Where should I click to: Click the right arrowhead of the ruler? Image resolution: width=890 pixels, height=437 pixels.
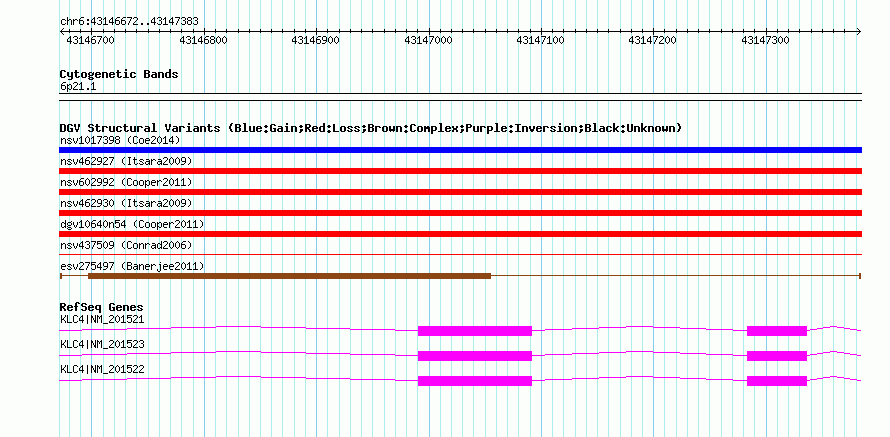pyautogui.click(x=858, y=31)
